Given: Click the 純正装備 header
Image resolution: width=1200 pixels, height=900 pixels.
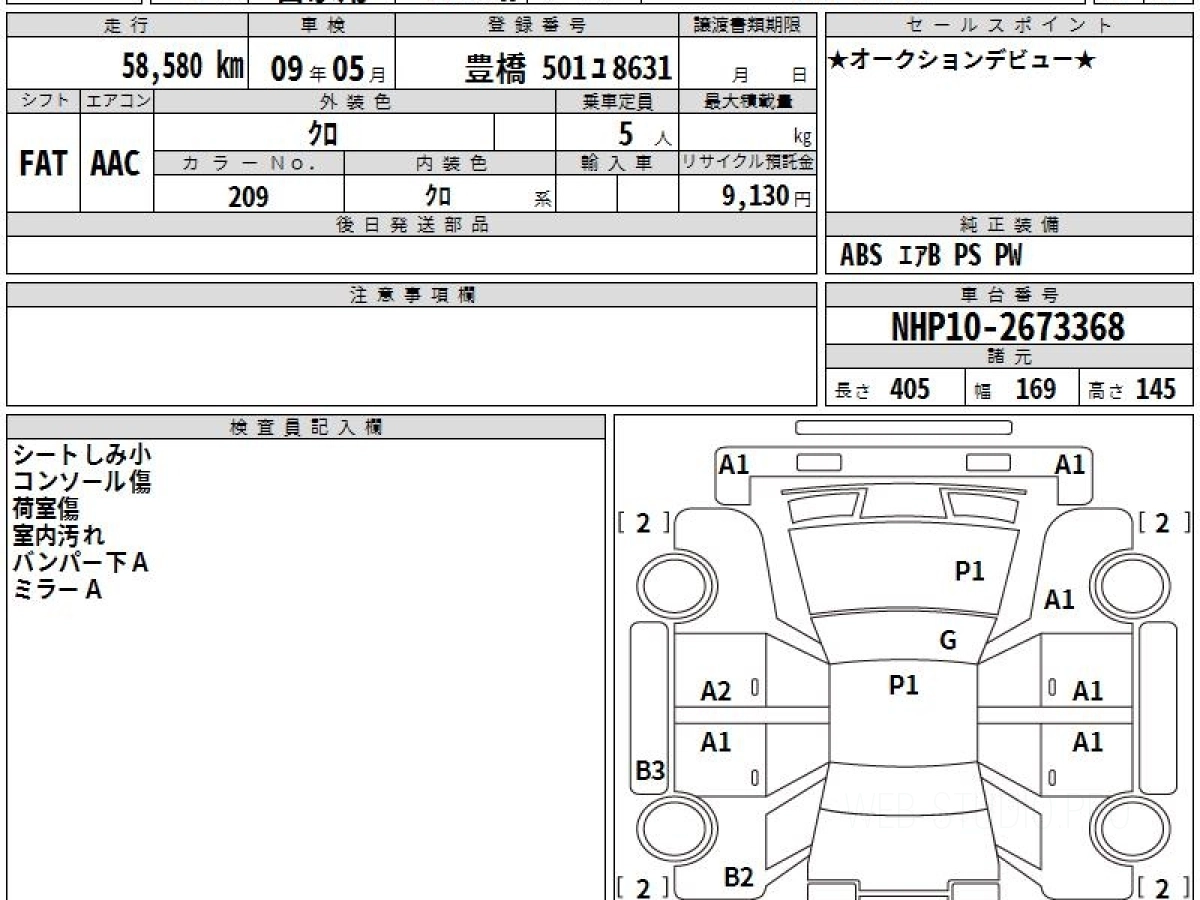Looking at the screenshot, I should pyautogui.click(x=1010, y=225).
